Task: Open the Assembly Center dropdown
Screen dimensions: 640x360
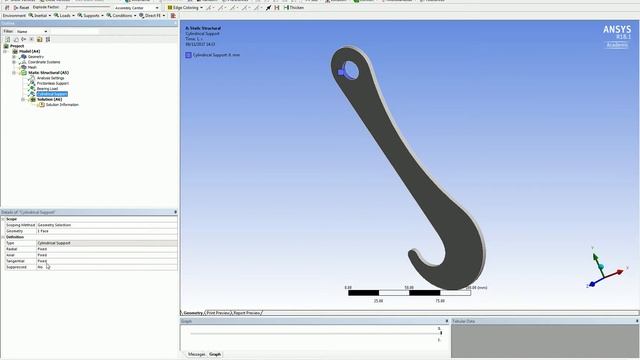Action: (136, 8)
